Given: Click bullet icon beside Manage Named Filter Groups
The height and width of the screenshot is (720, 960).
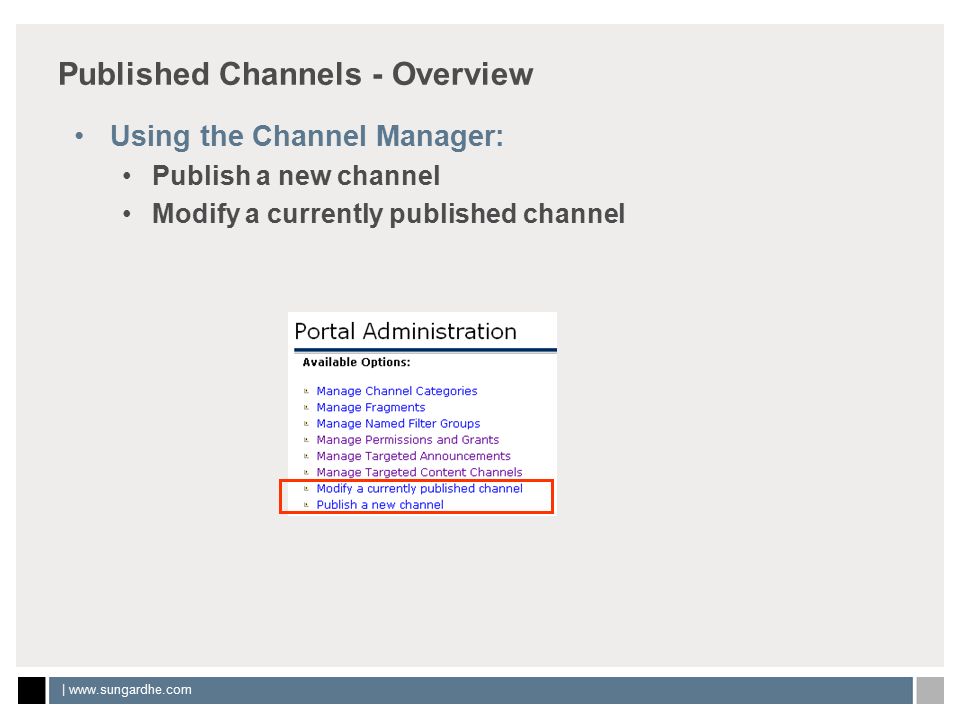Looking at the screenshot, I should (306, 423).
